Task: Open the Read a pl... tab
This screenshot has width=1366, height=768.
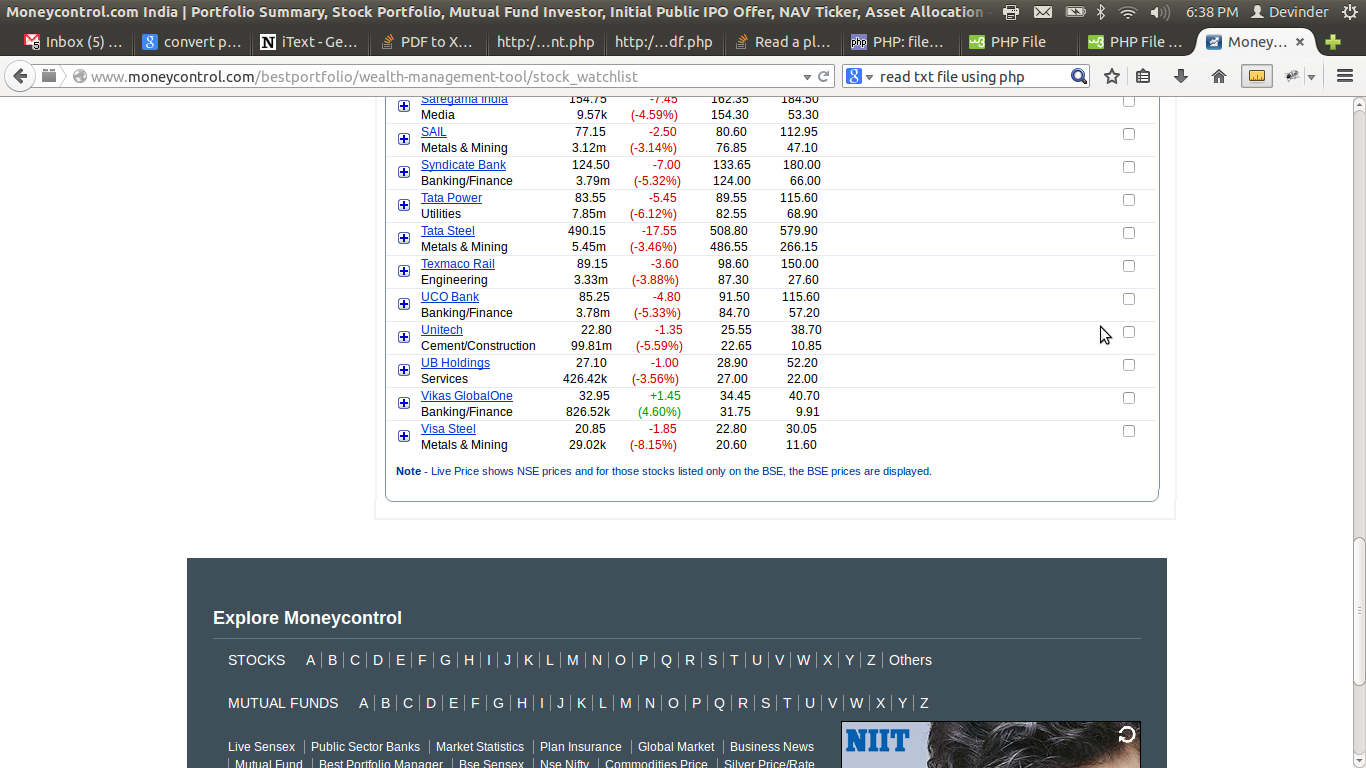Action: point(783,42)
